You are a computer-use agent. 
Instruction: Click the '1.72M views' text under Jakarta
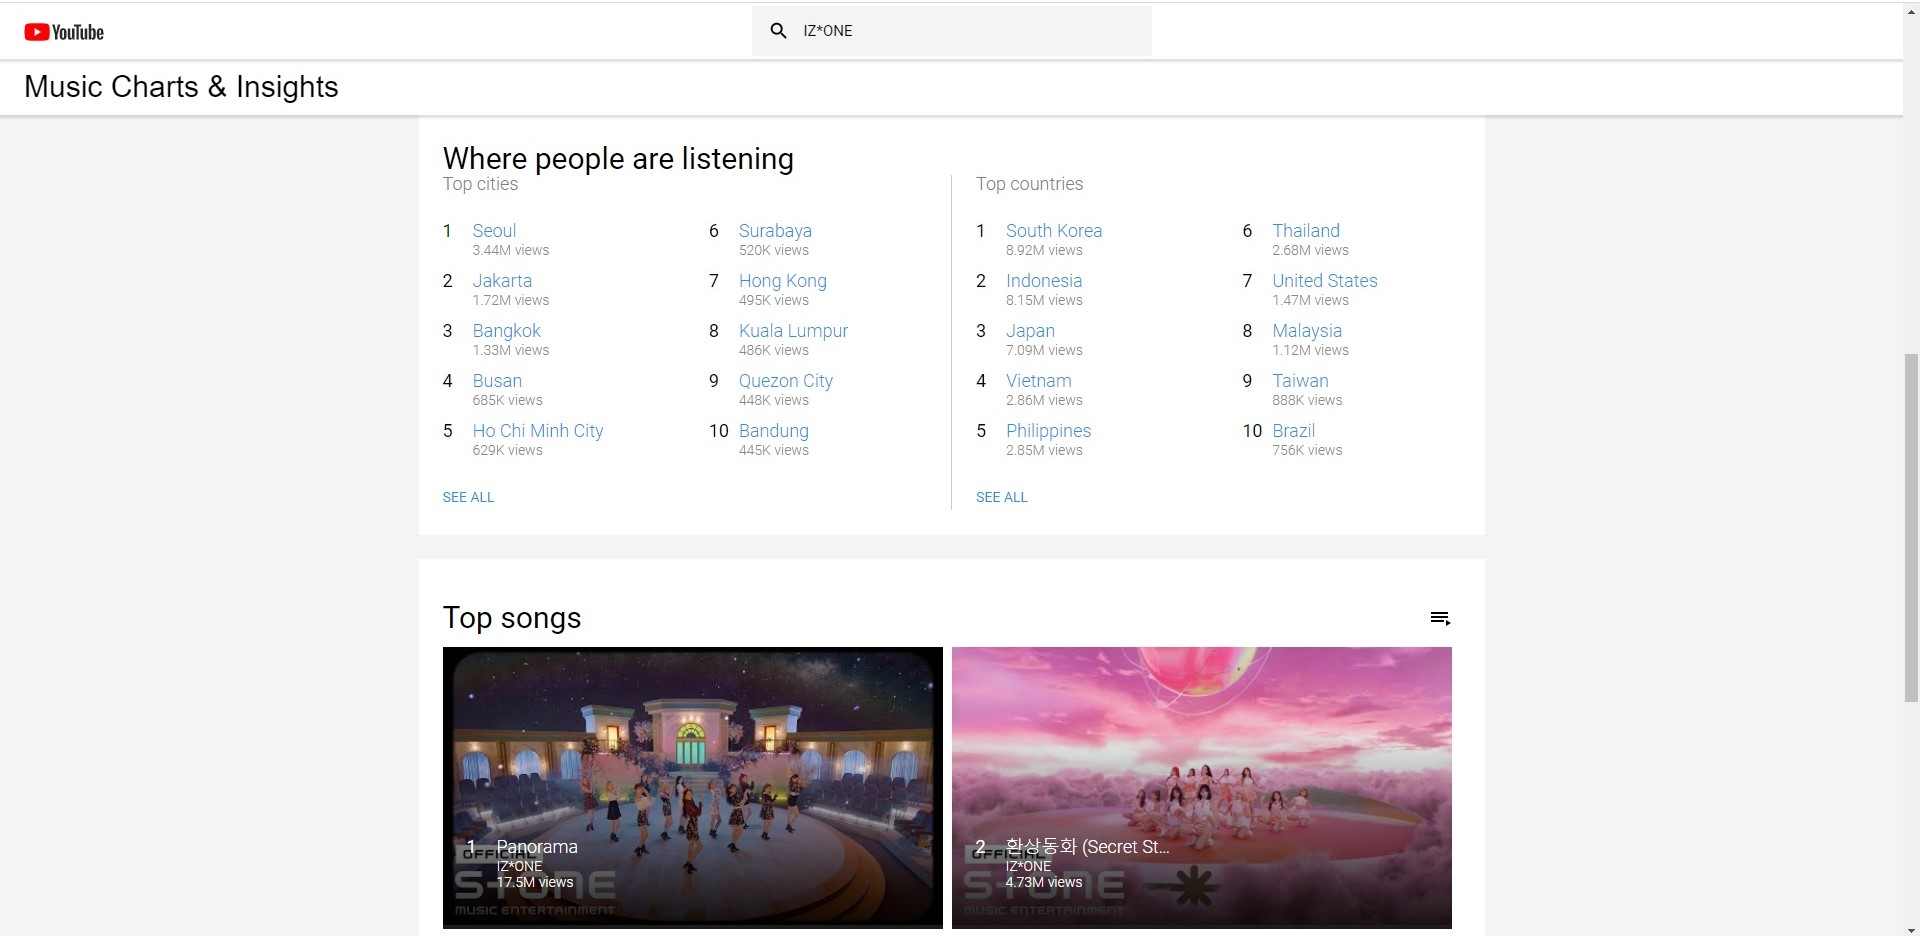pos(510,301)
